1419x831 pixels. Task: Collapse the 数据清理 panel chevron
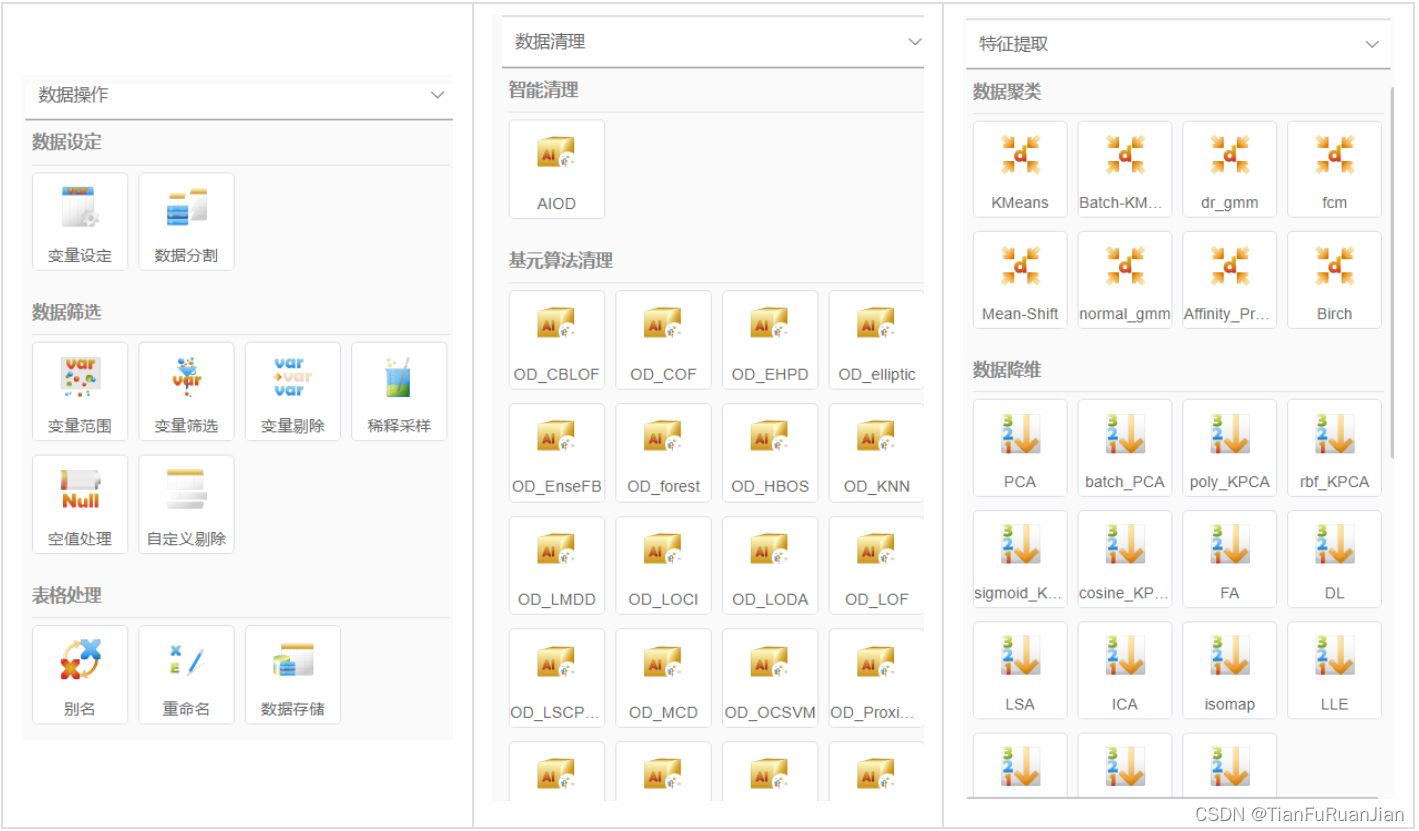coord(915,42)
